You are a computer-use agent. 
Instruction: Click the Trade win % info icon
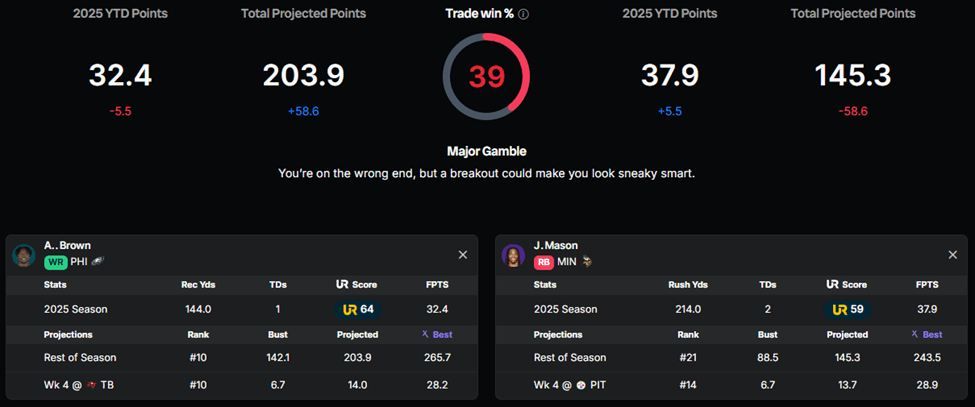click(524, 15)
